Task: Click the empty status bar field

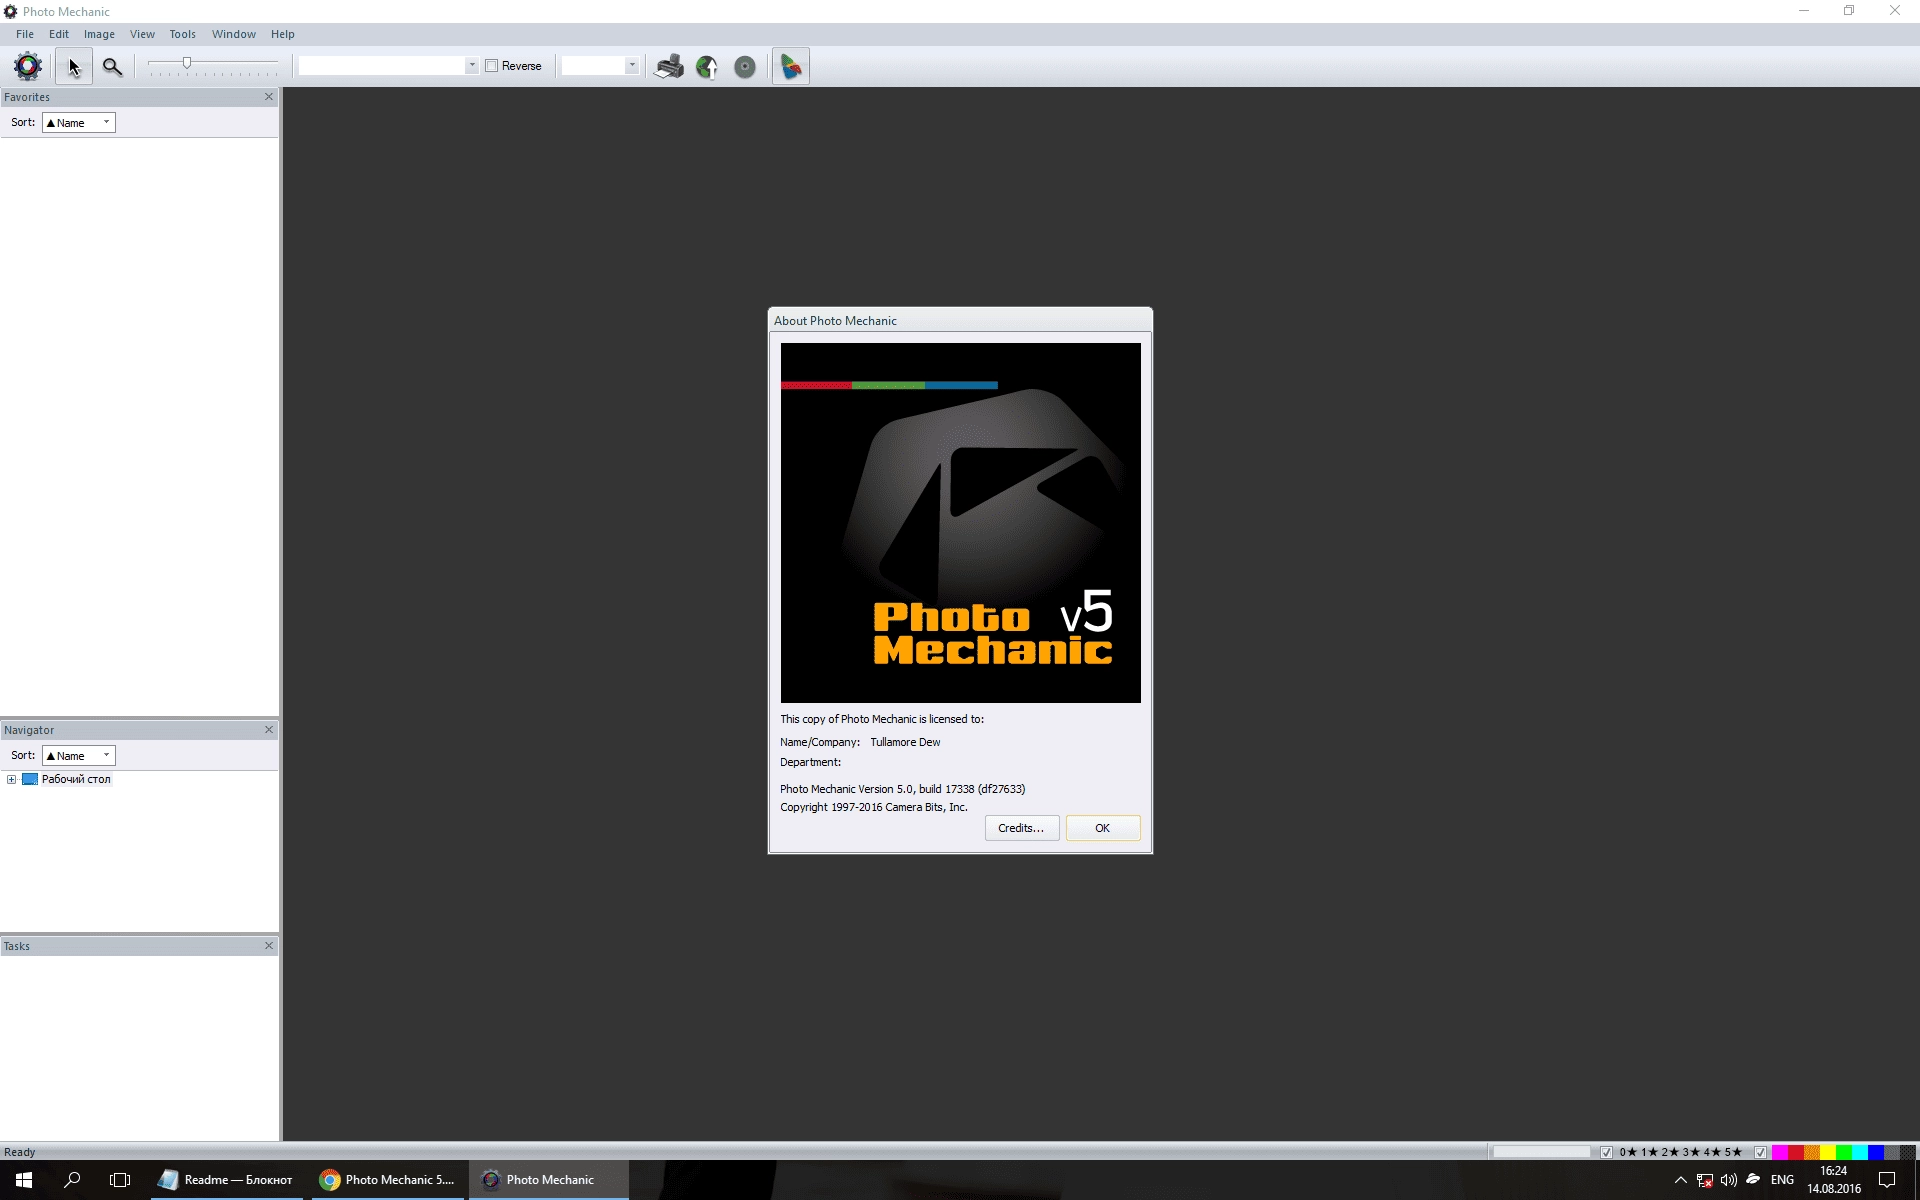Action: 1541,1152
